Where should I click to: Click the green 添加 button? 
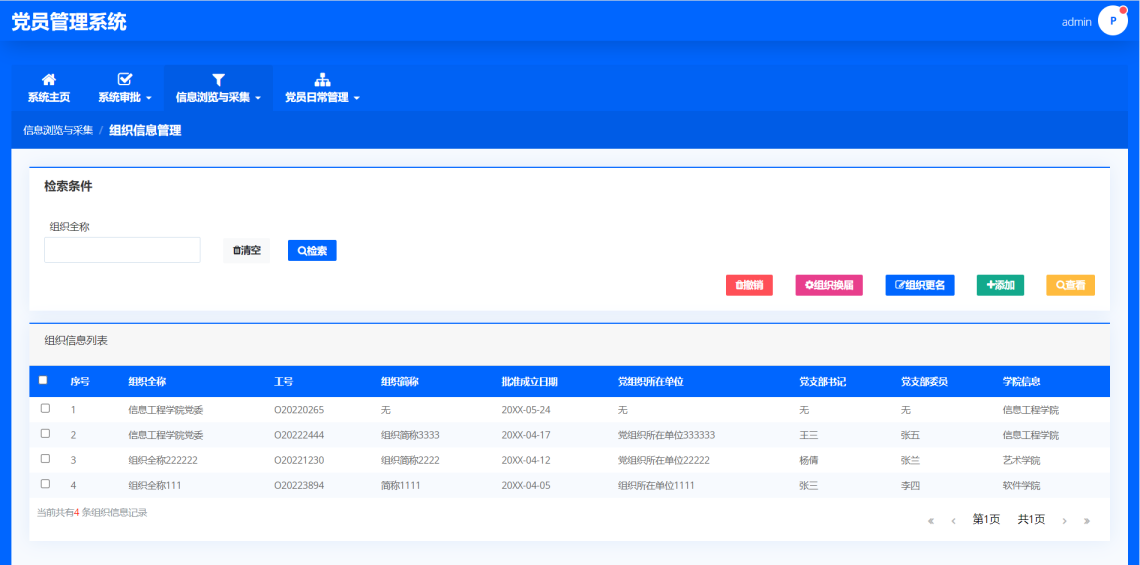tap(1000, 285)
